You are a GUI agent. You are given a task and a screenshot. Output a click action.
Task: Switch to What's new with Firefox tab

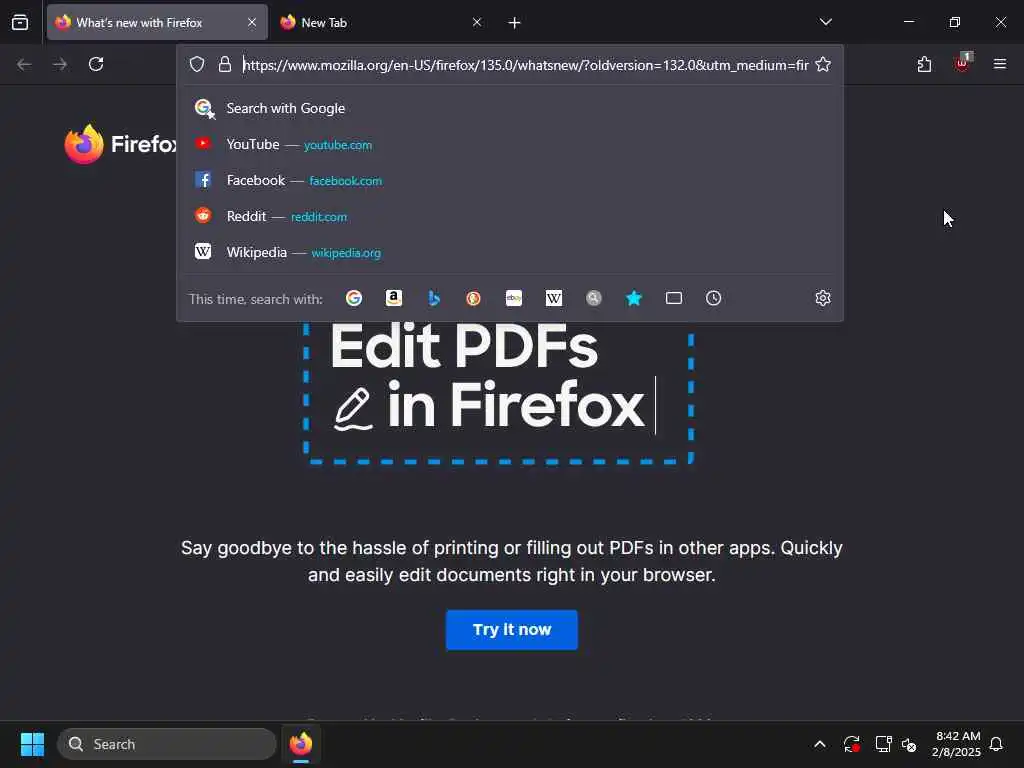[x=157, y=22]
